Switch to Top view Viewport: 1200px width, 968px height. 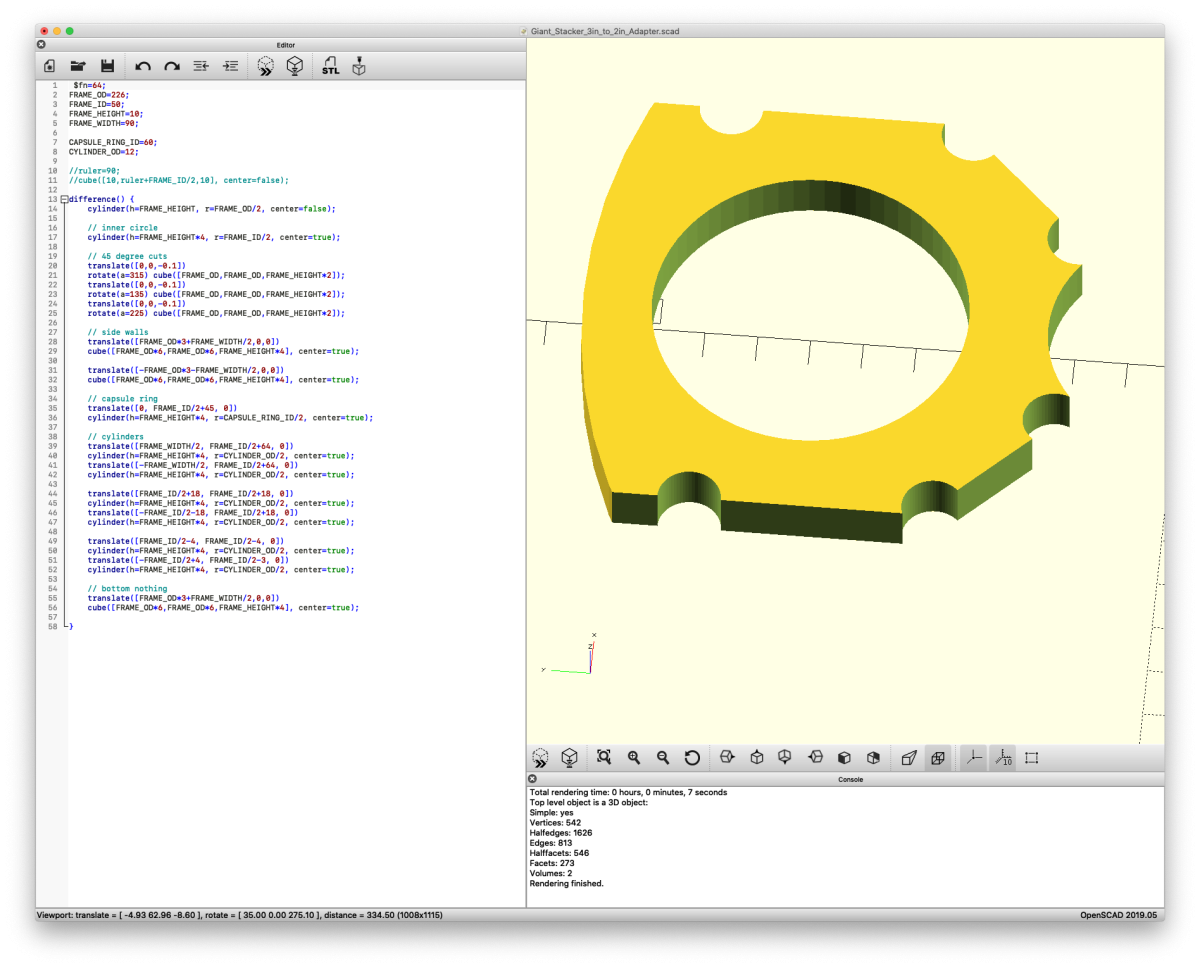757,758
